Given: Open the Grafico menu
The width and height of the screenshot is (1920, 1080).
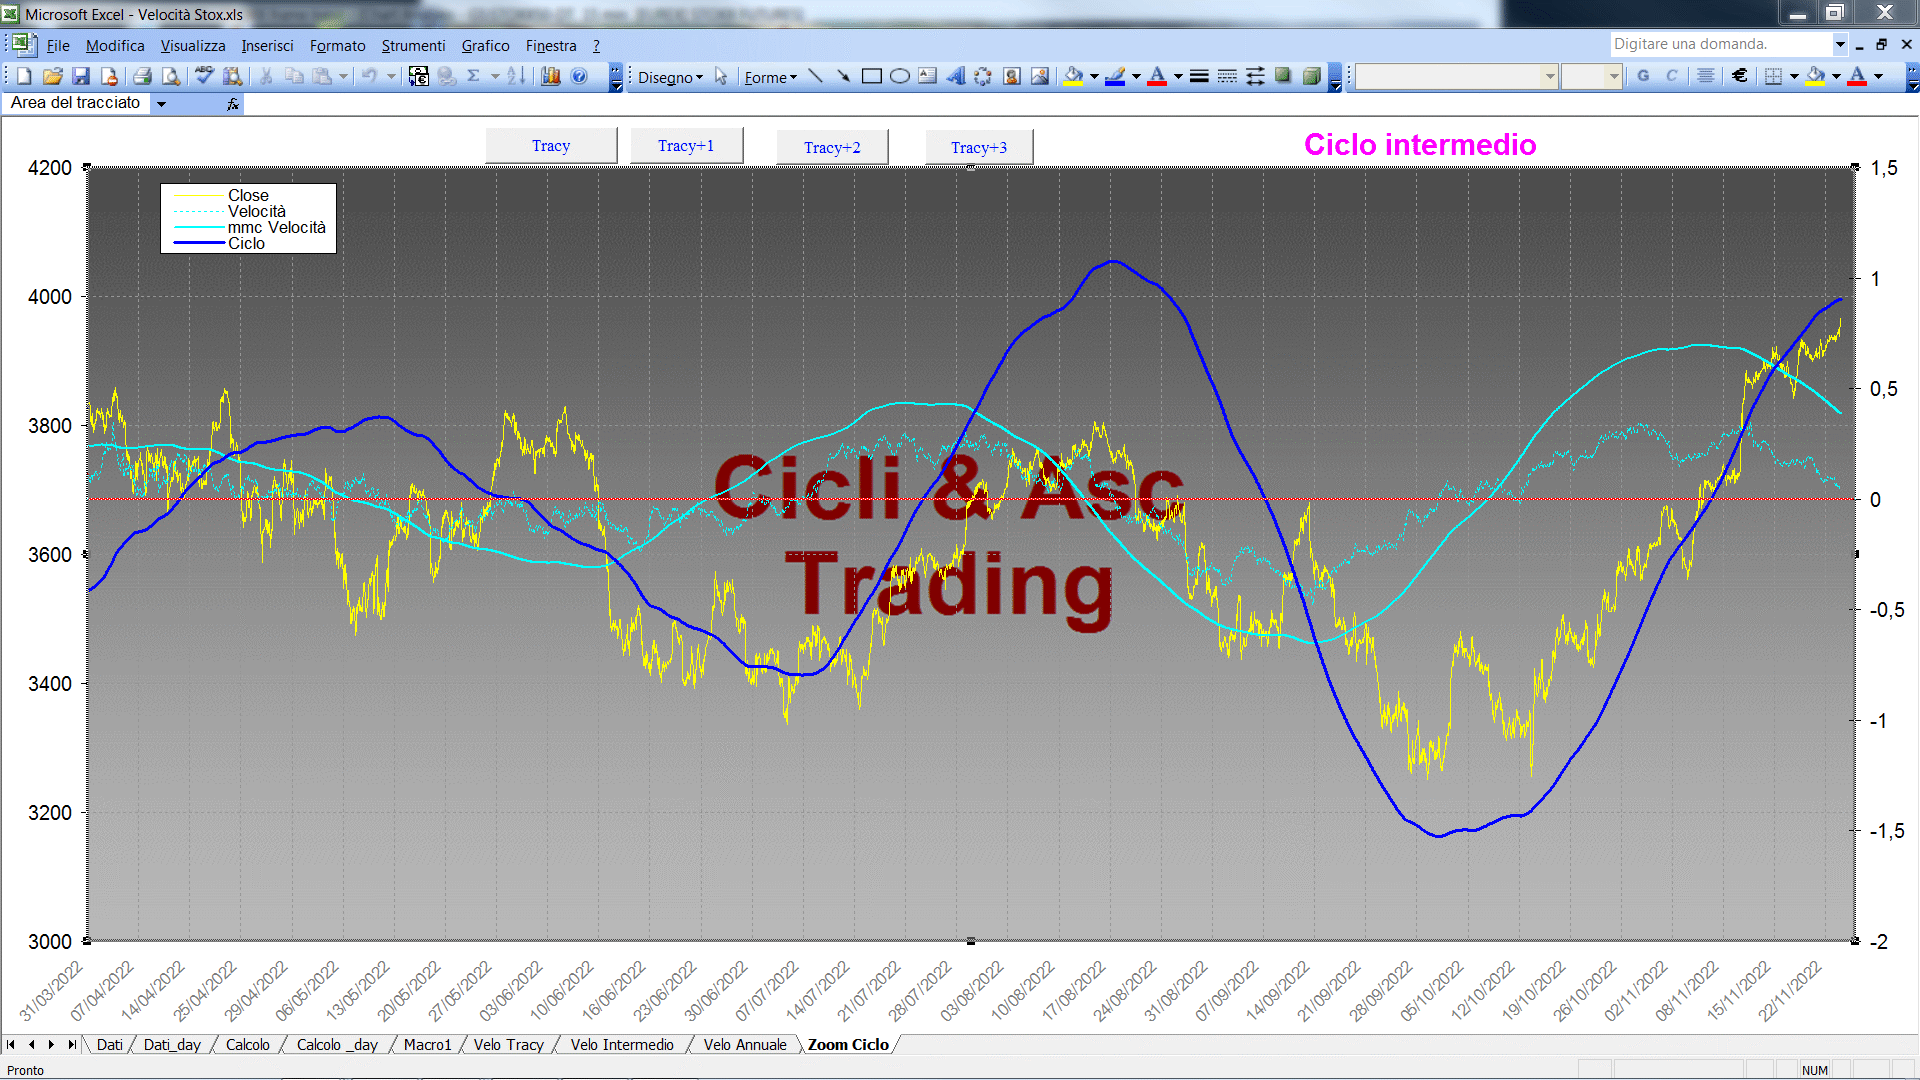Looking at the screenshot, I should tap(485, 46).
